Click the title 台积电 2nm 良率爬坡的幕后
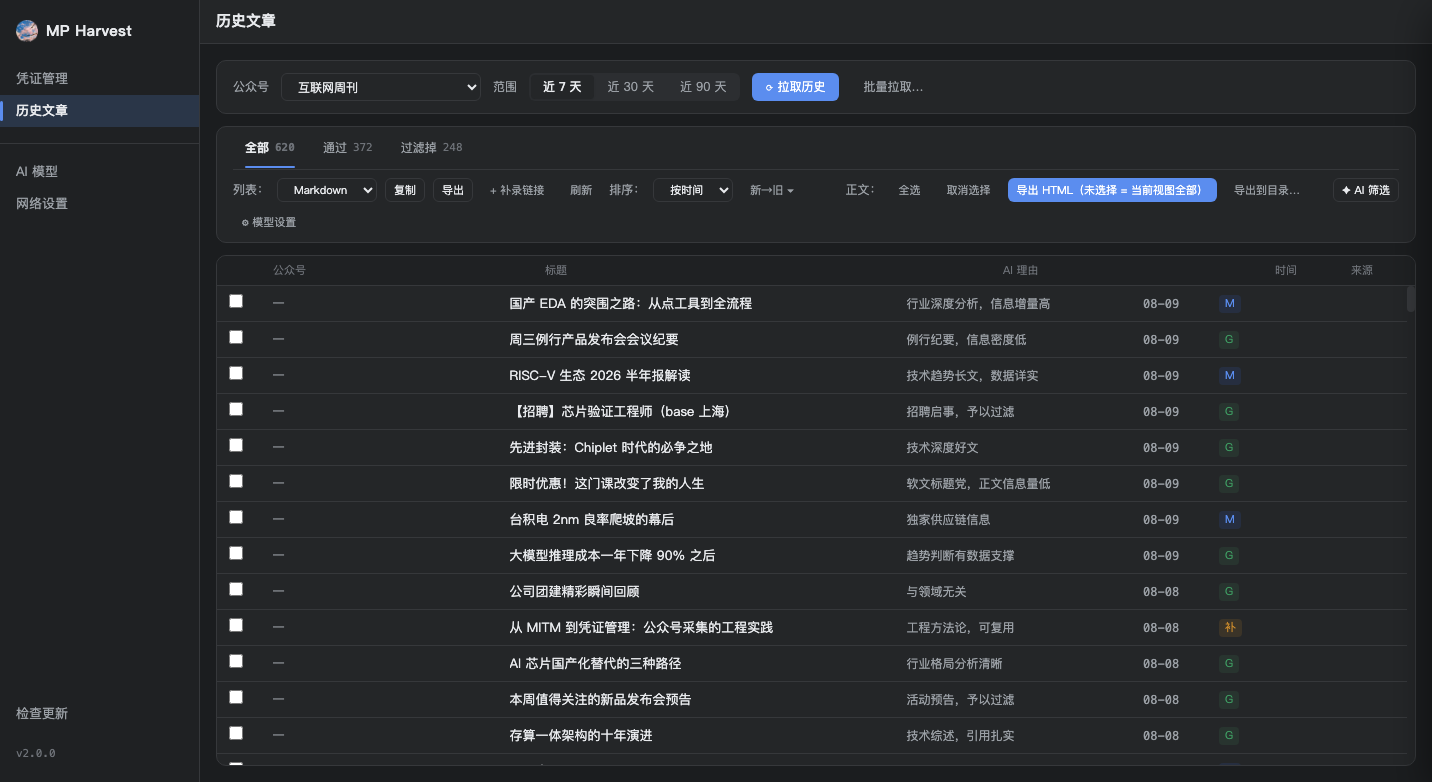 pyautogui.click(x=591, y=520)
